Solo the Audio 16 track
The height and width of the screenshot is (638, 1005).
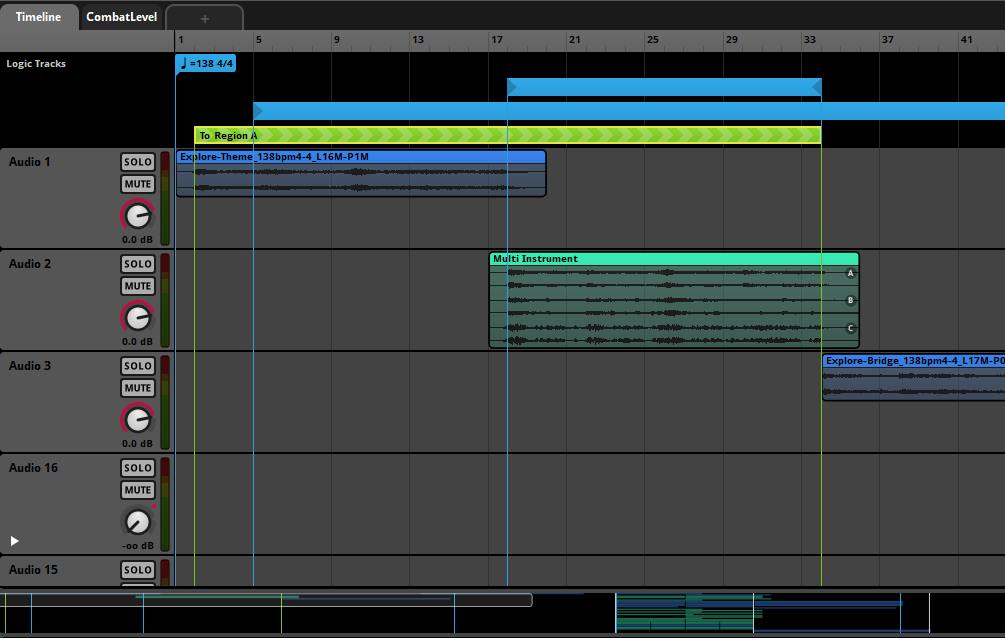point(138,467)
